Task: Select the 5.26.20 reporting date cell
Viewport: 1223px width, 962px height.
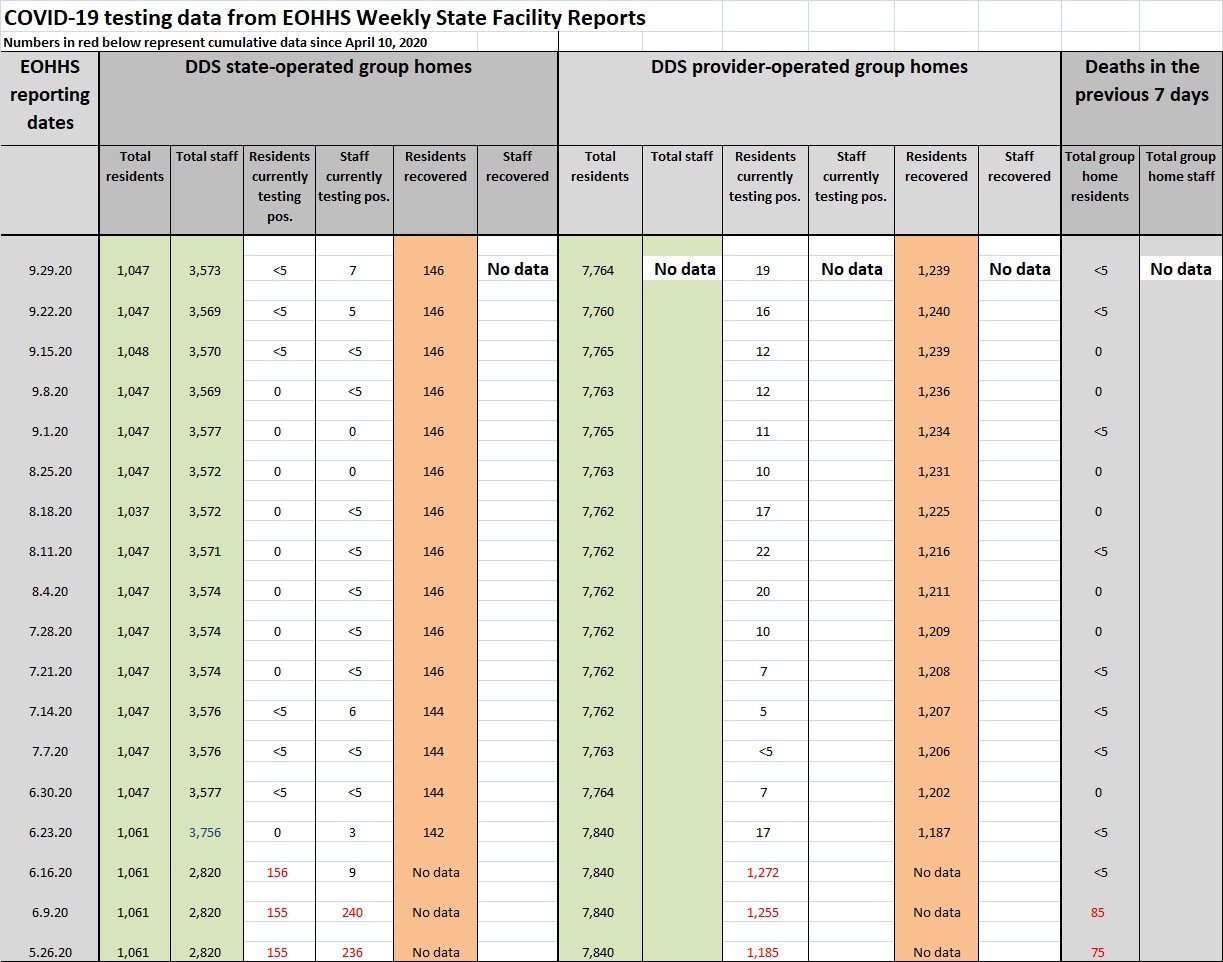Action: 50,952
